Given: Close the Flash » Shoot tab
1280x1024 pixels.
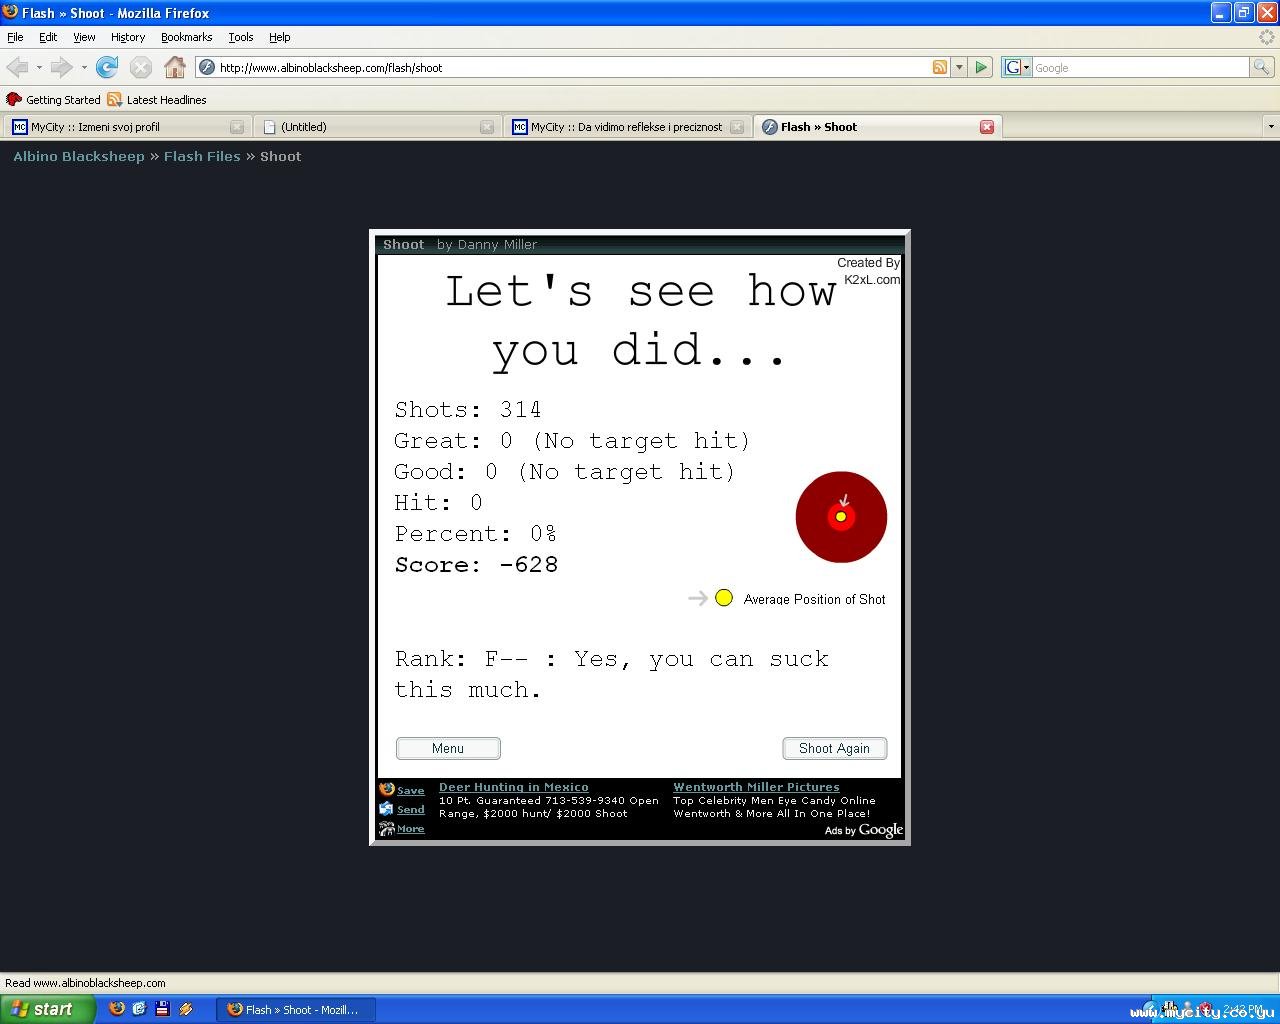Looking at the screenshot, I should (x=987, y=127).
